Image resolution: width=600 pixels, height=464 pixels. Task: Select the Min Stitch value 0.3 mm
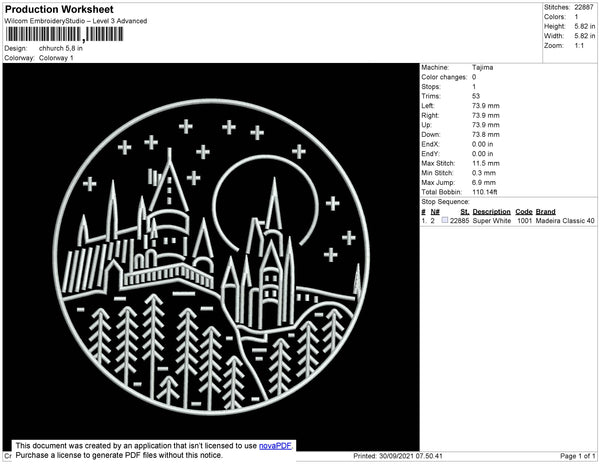tap(484, 173)
